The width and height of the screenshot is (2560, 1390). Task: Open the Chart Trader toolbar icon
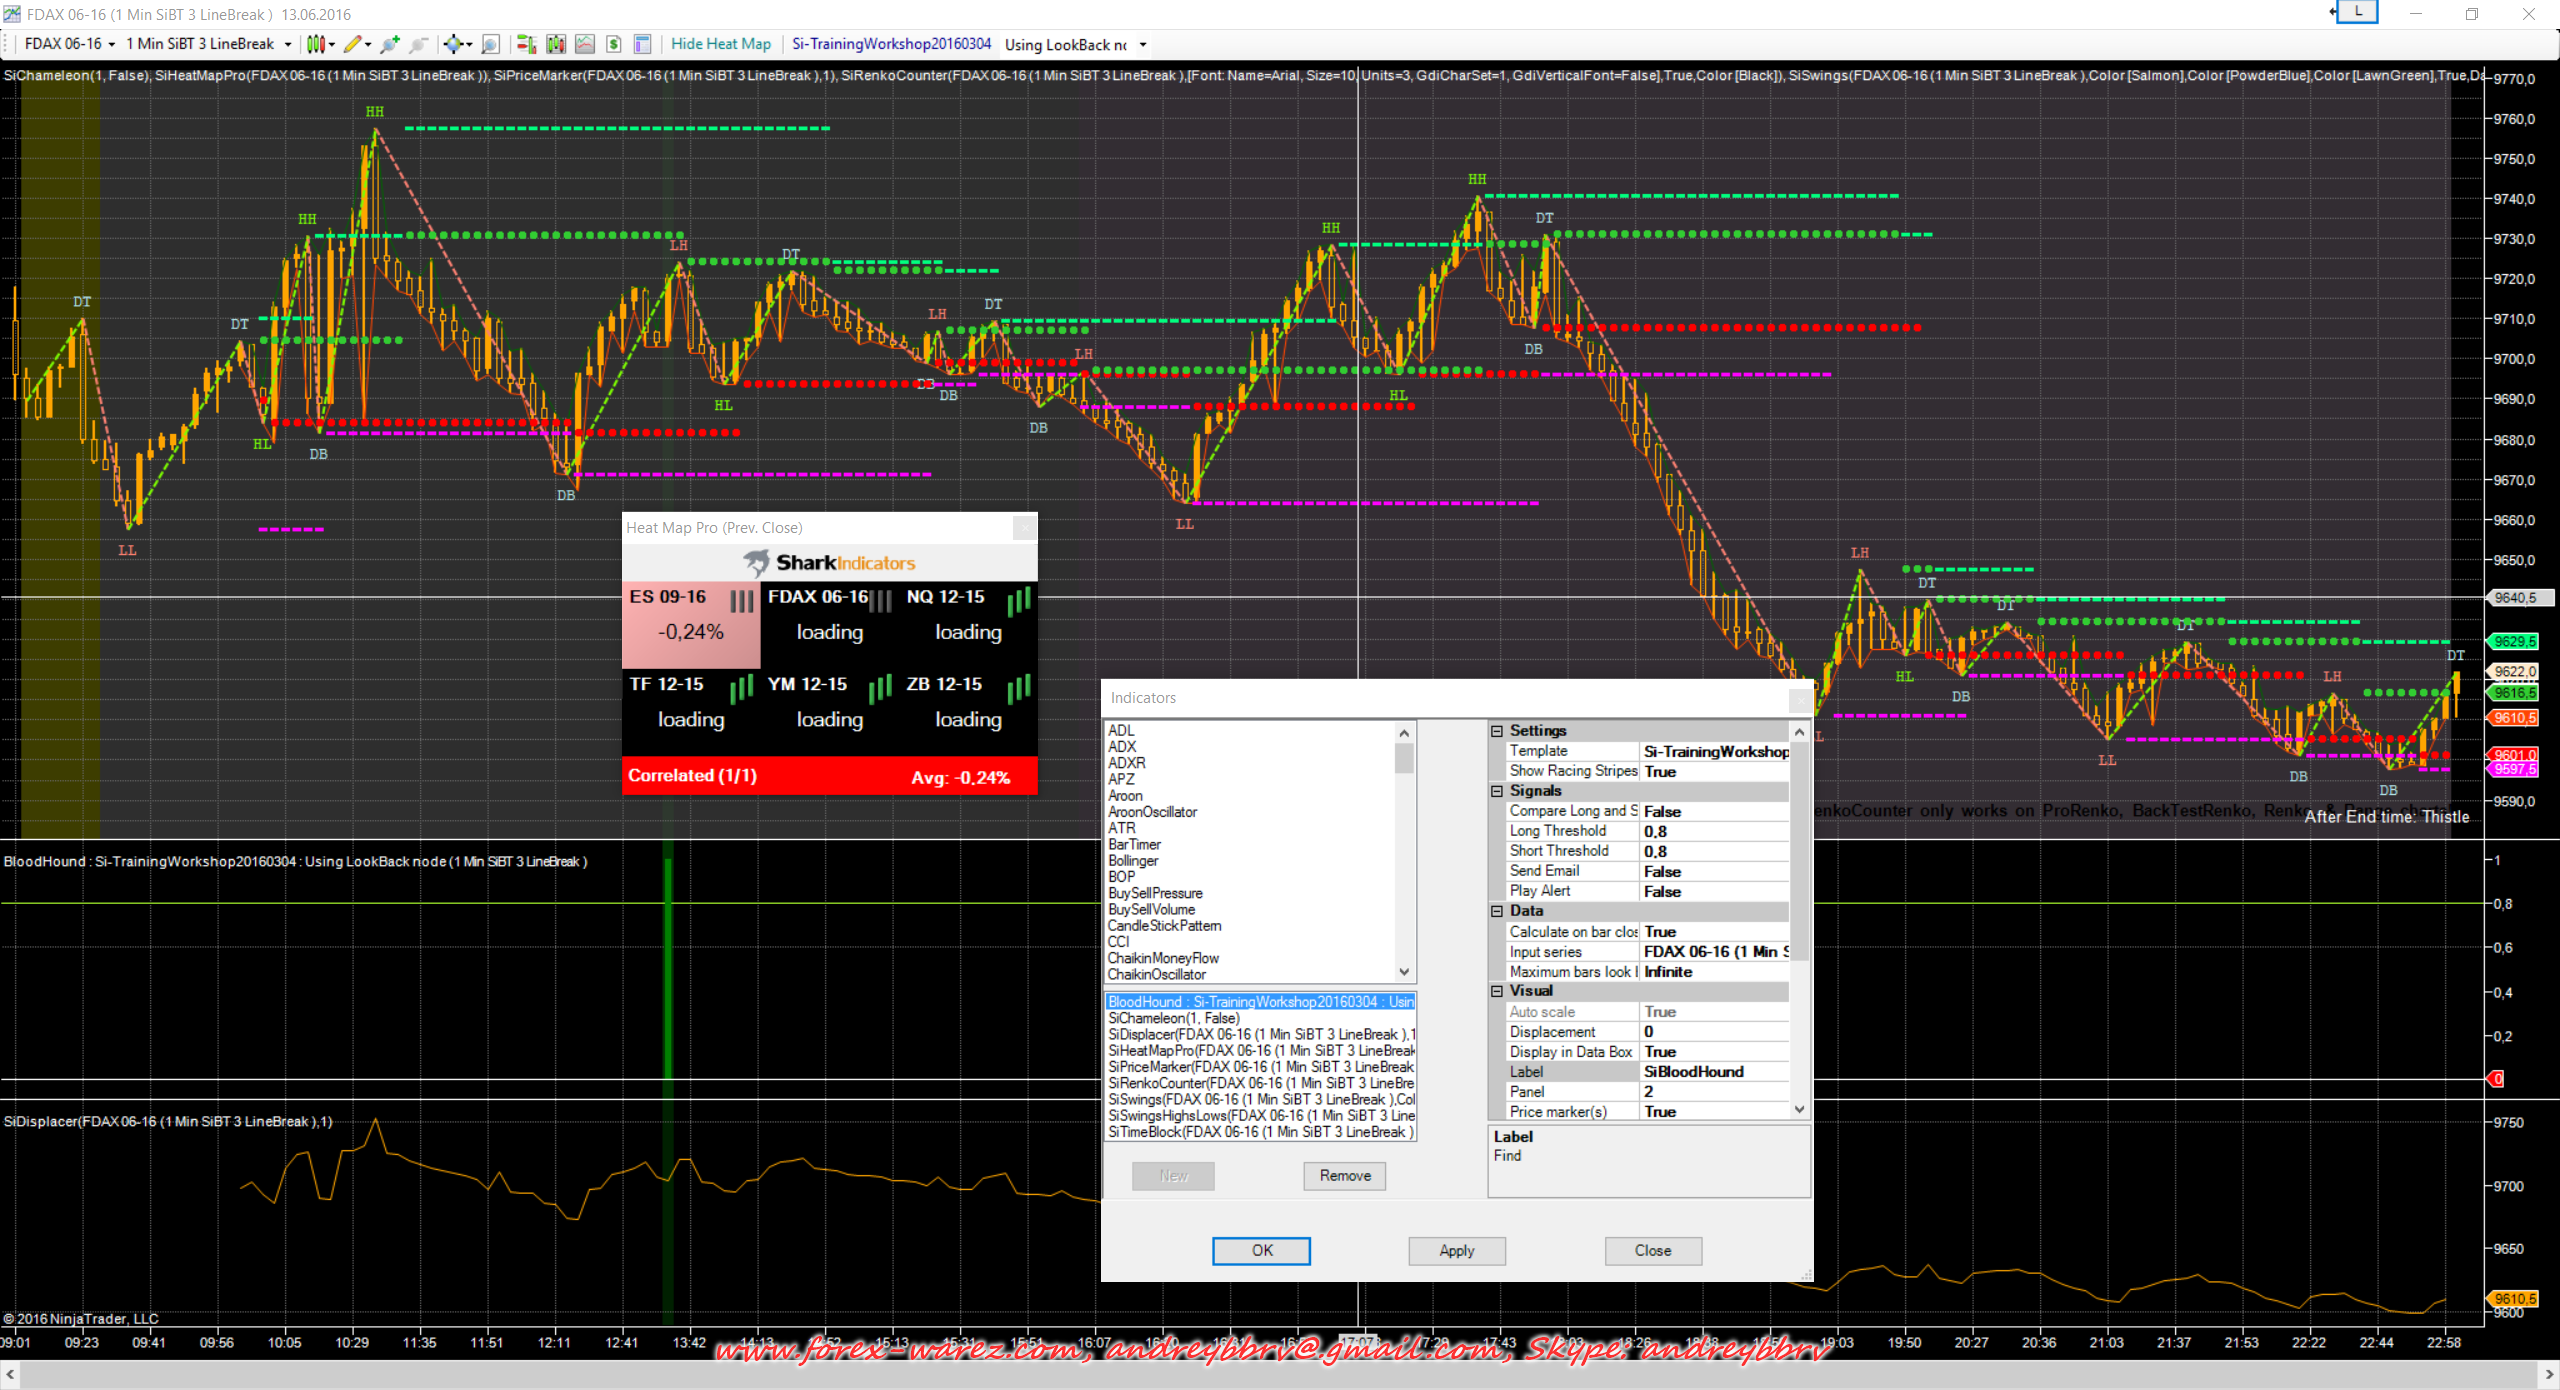tap(526, 44)
